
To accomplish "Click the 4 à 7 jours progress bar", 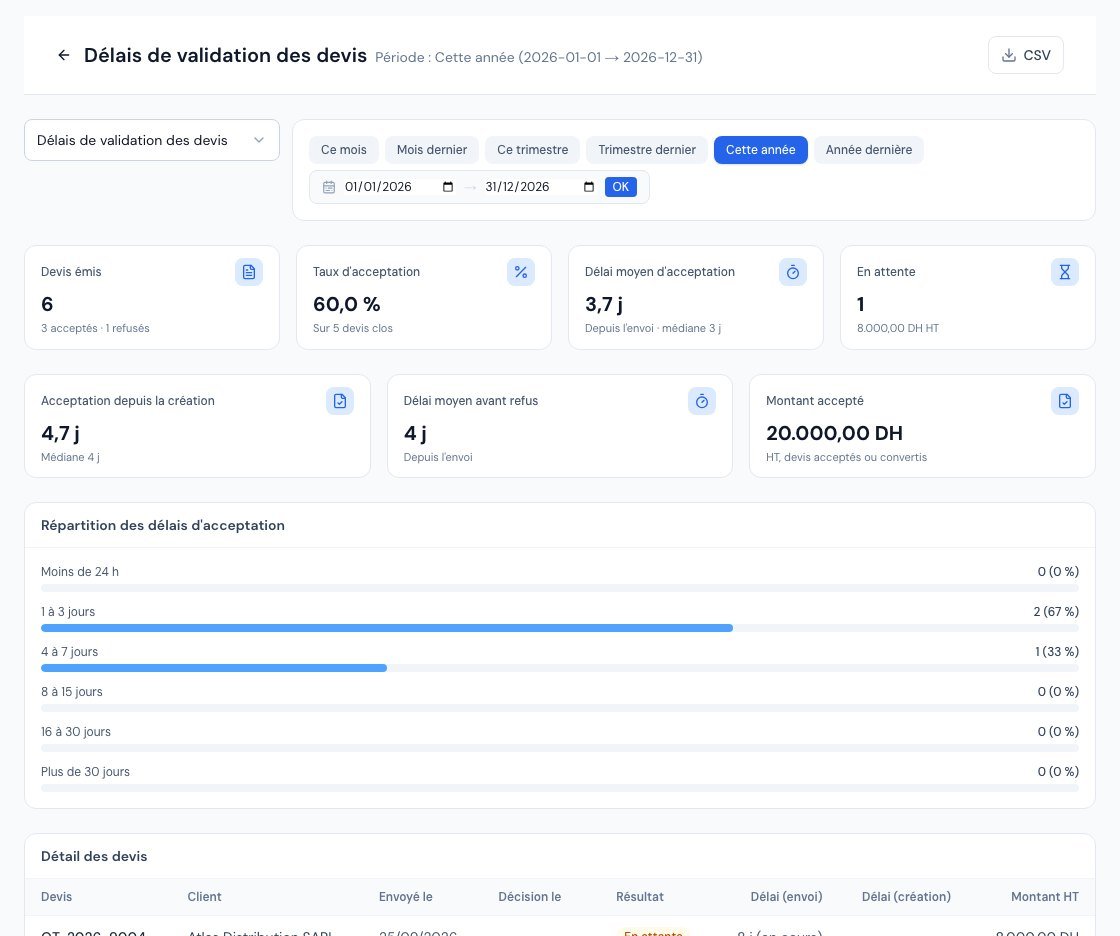I will [560, 668].
